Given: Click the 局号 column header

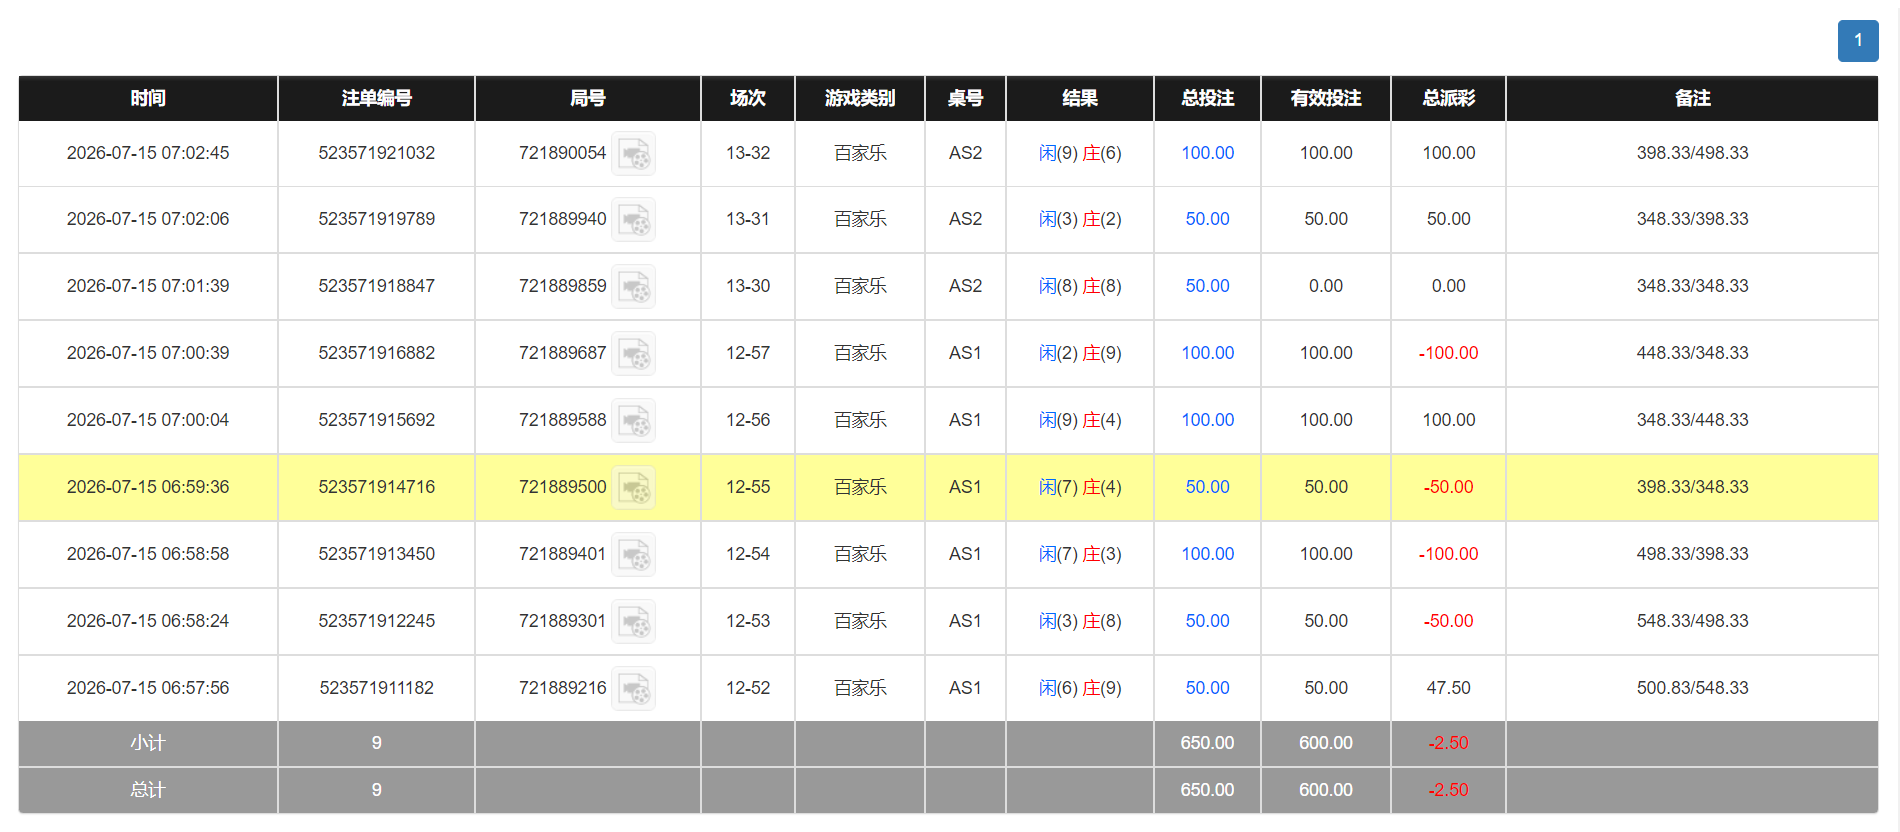Looking at the screenshot, I should pos(588,98).
